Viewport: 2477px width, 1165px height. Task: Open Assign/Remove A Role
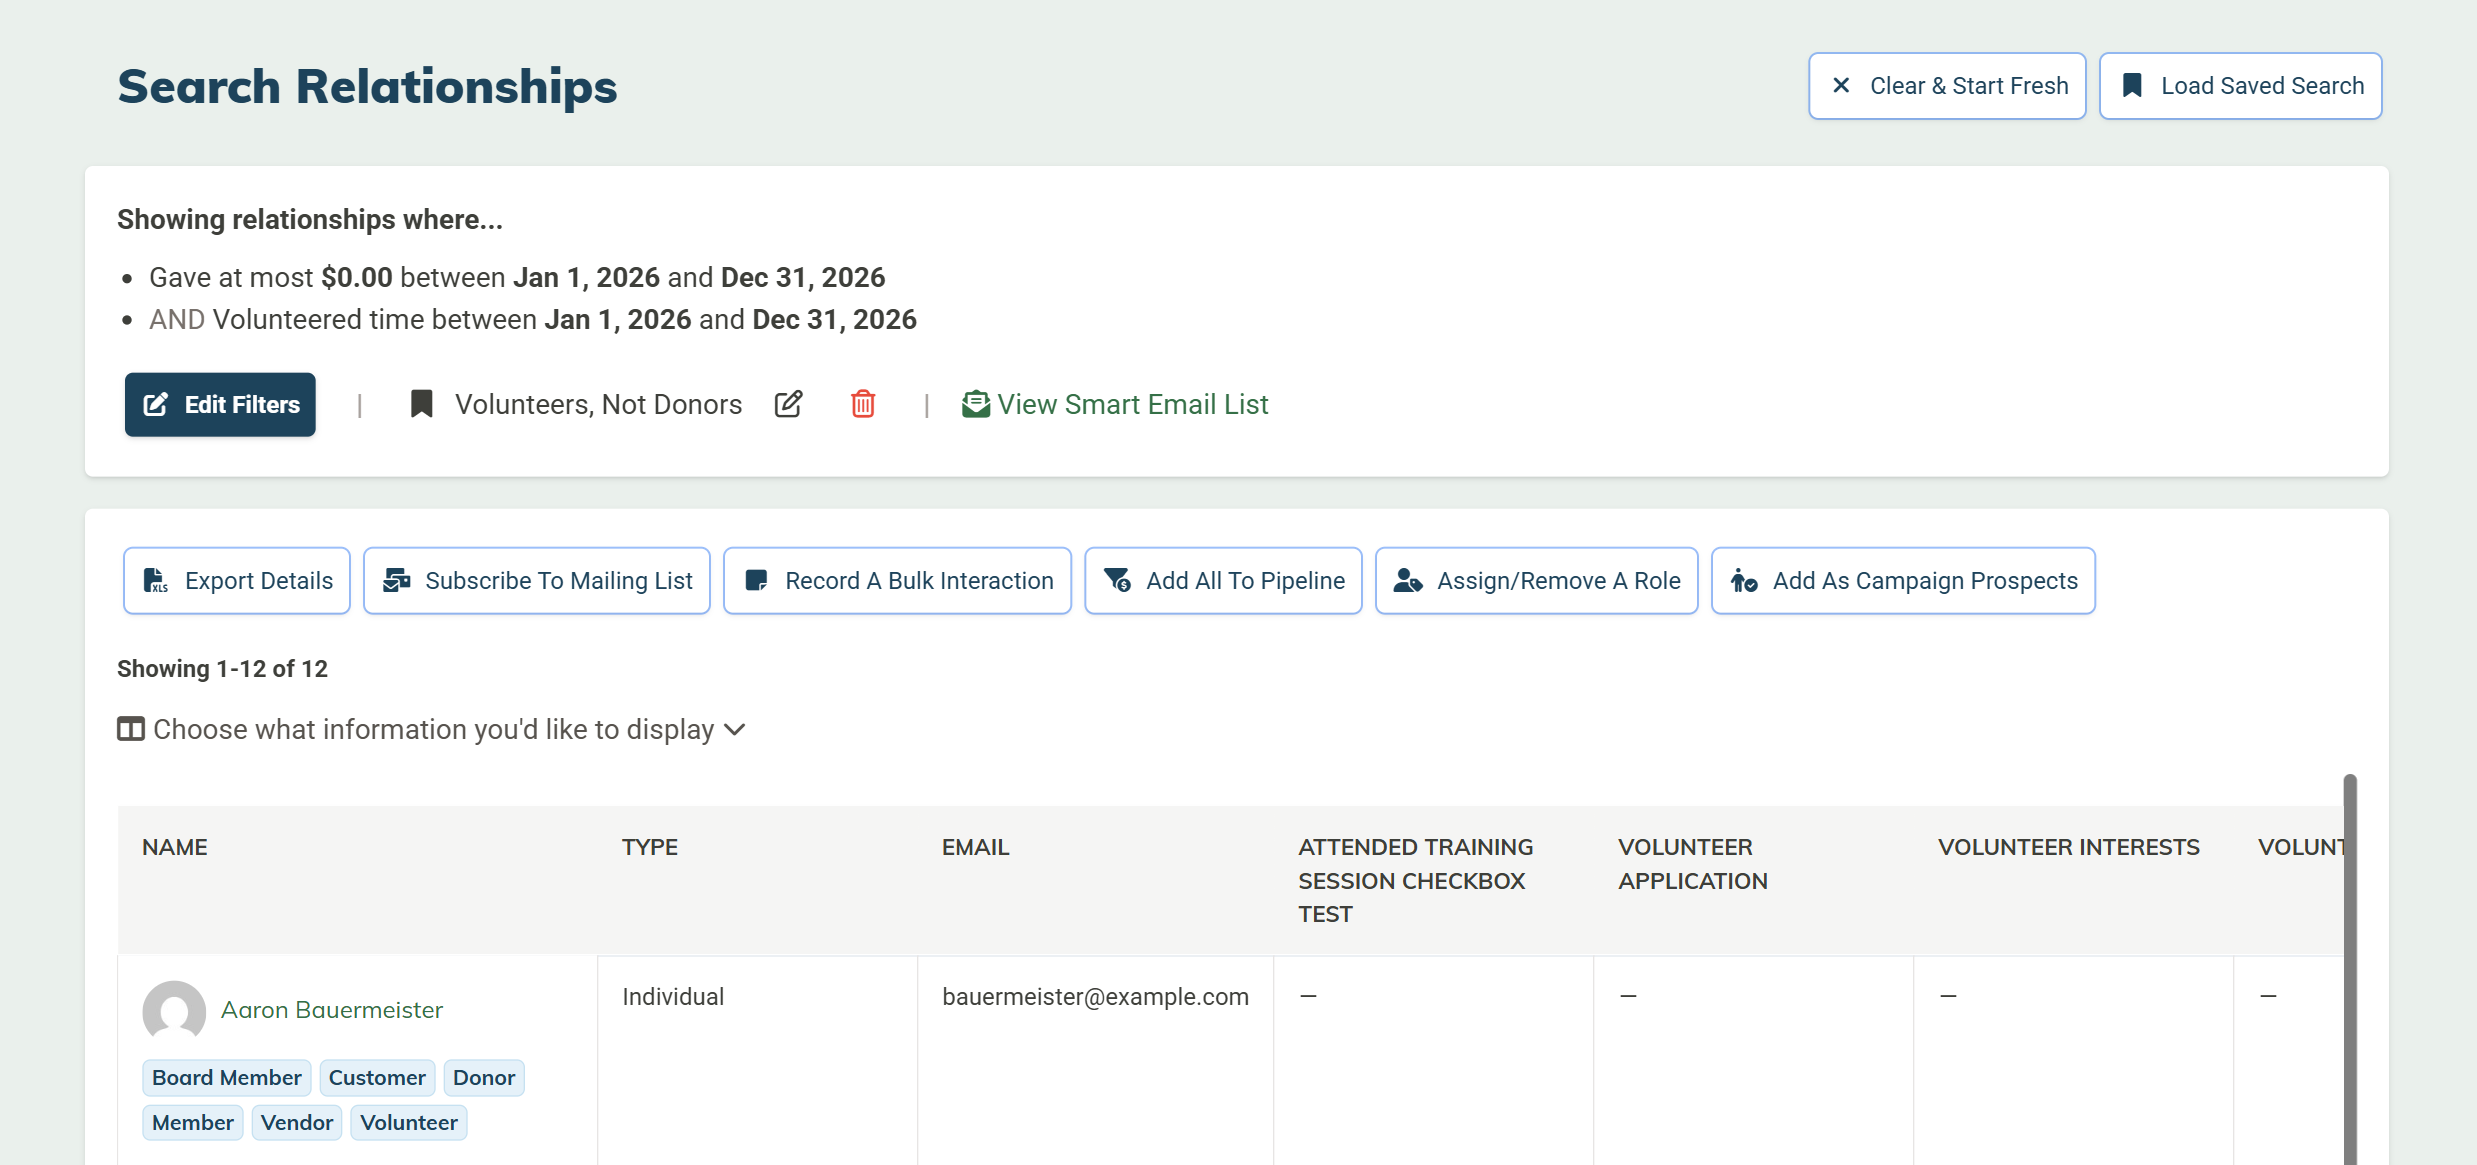1536,581
